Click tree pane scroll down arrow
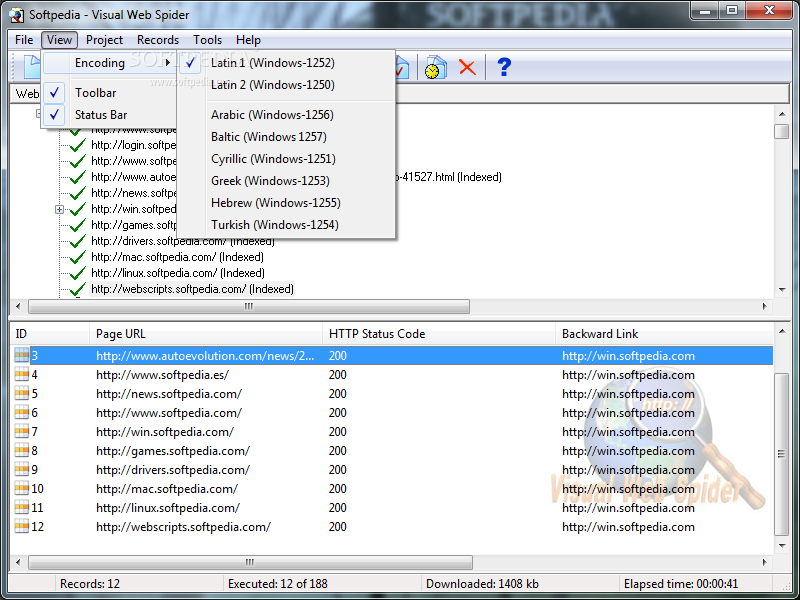800x600 pixels. 782,290
